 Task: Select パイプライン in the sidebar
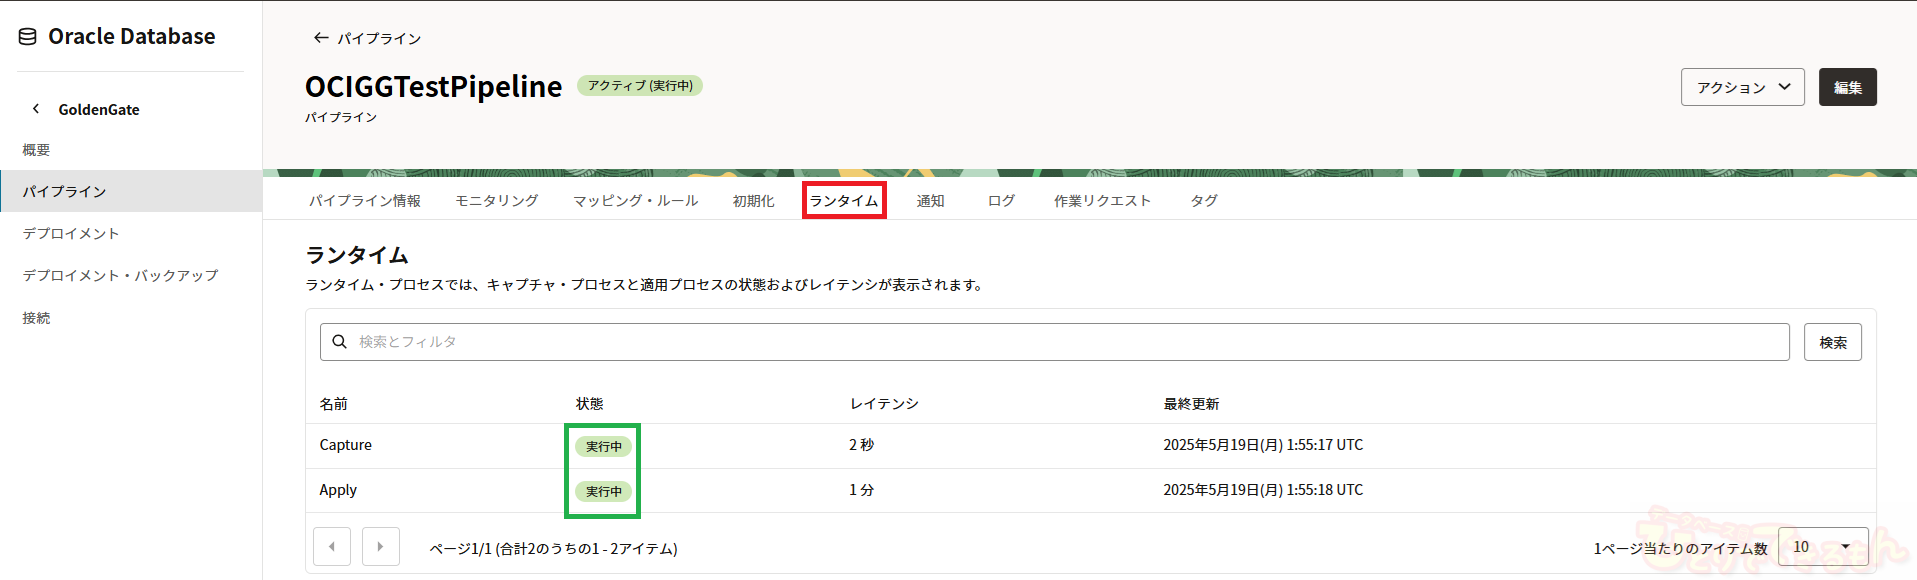click(x=131, y=191)
